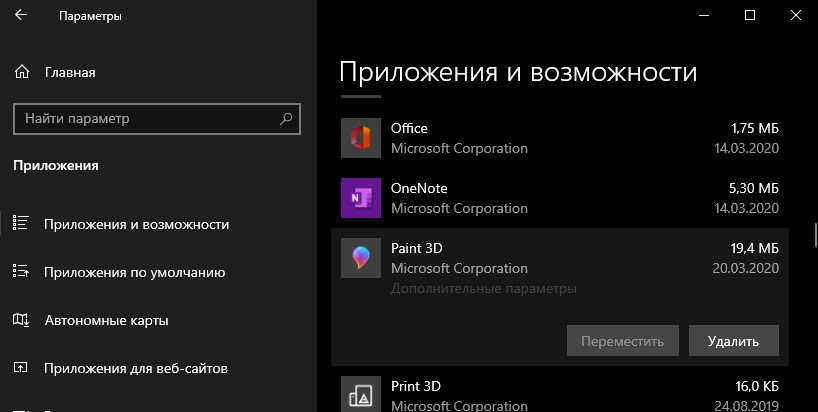
Task: Click the Приложения и возможности page title
Action: pos(518,71)
